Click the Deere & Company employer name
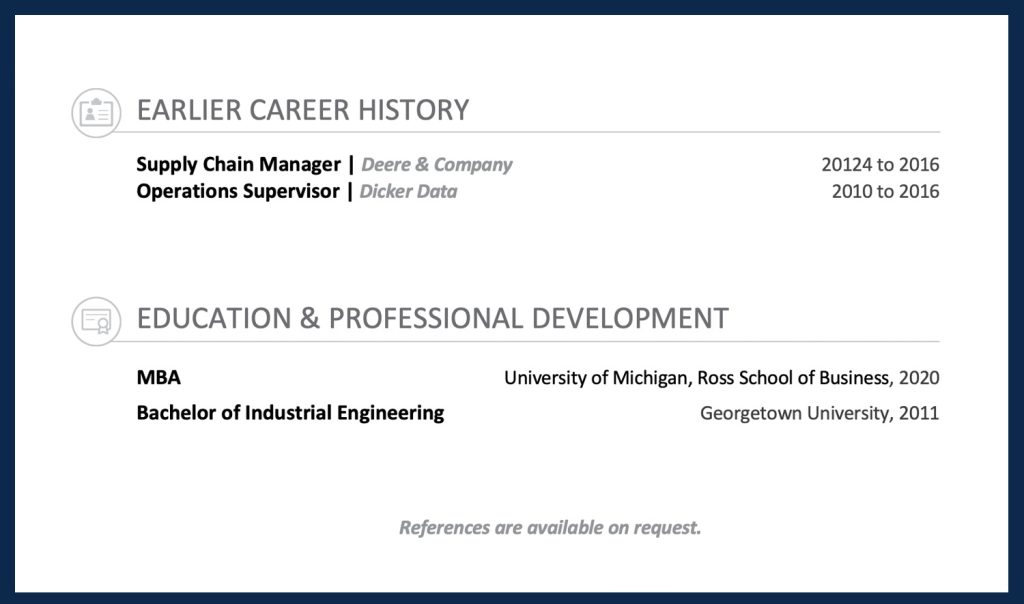This screenshot has height=604, width=1024. (436, 165)
